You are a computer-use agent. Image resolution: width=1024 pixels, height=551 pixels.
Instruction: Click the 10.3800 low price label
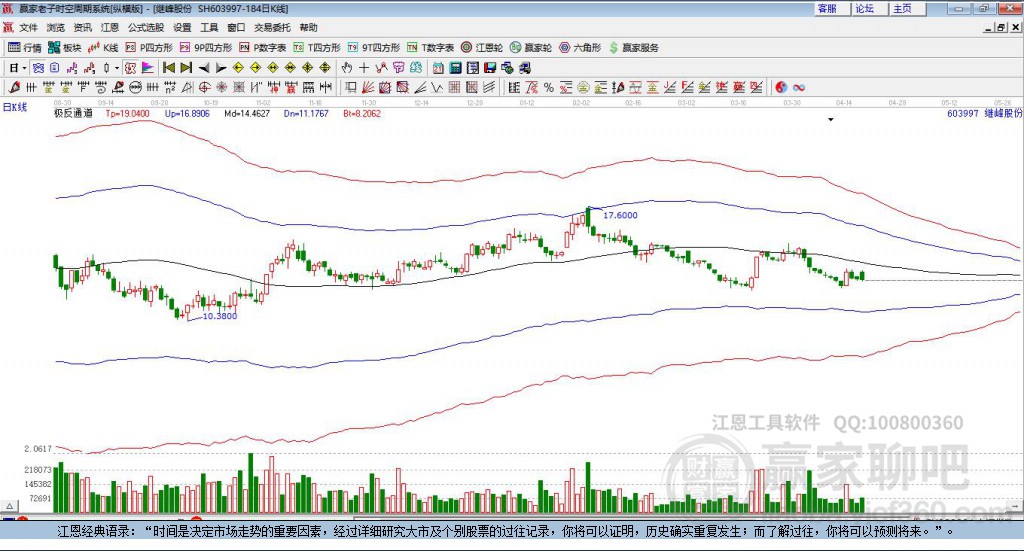[220, 316]
